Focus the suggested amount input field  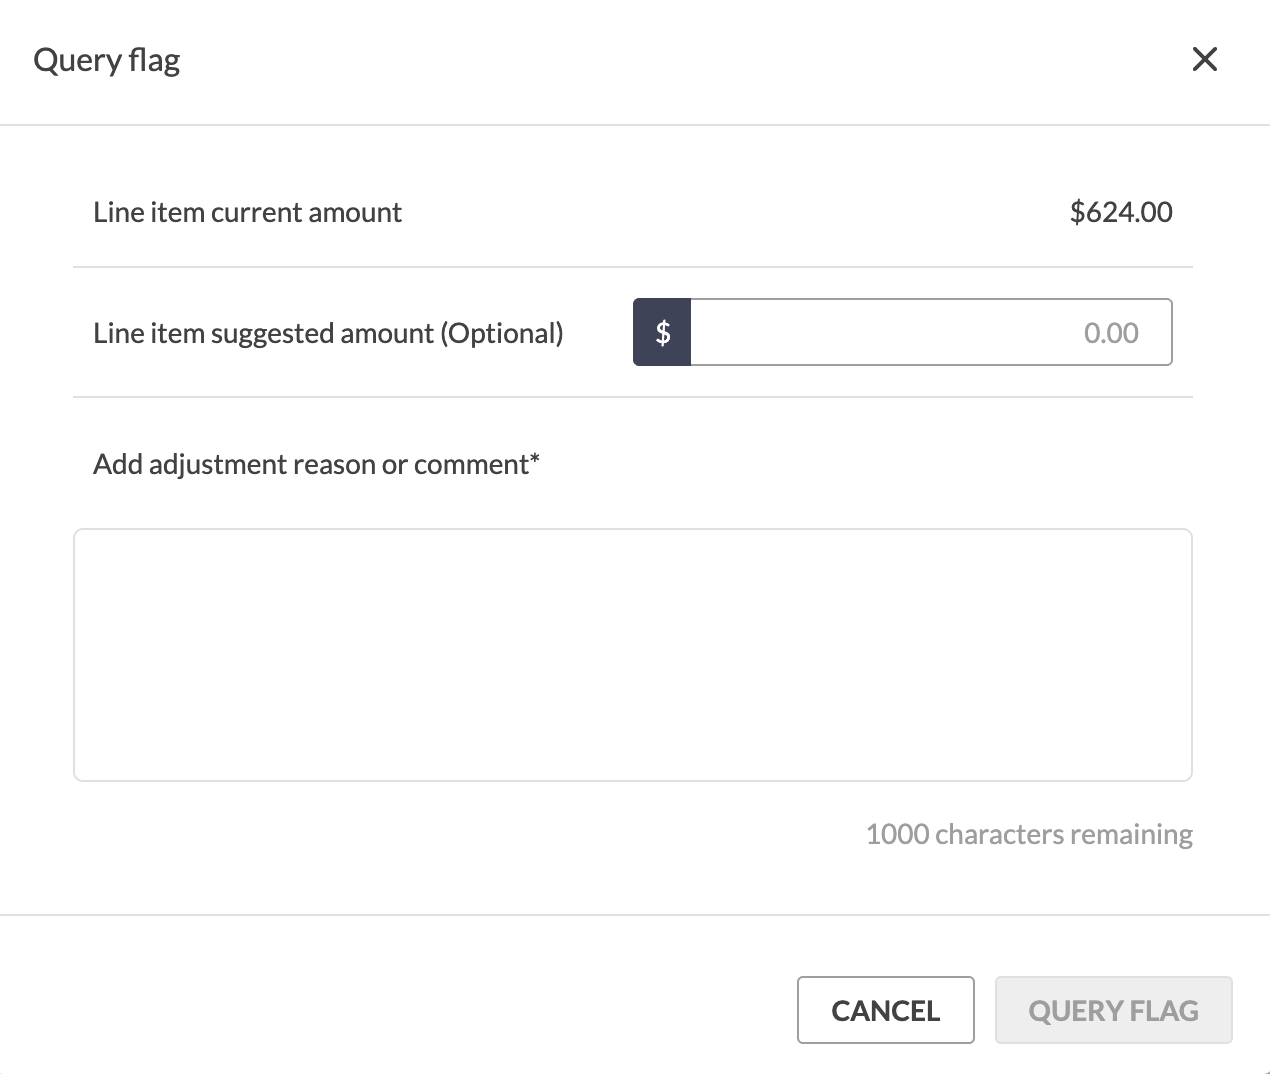(x=931, y=332)
